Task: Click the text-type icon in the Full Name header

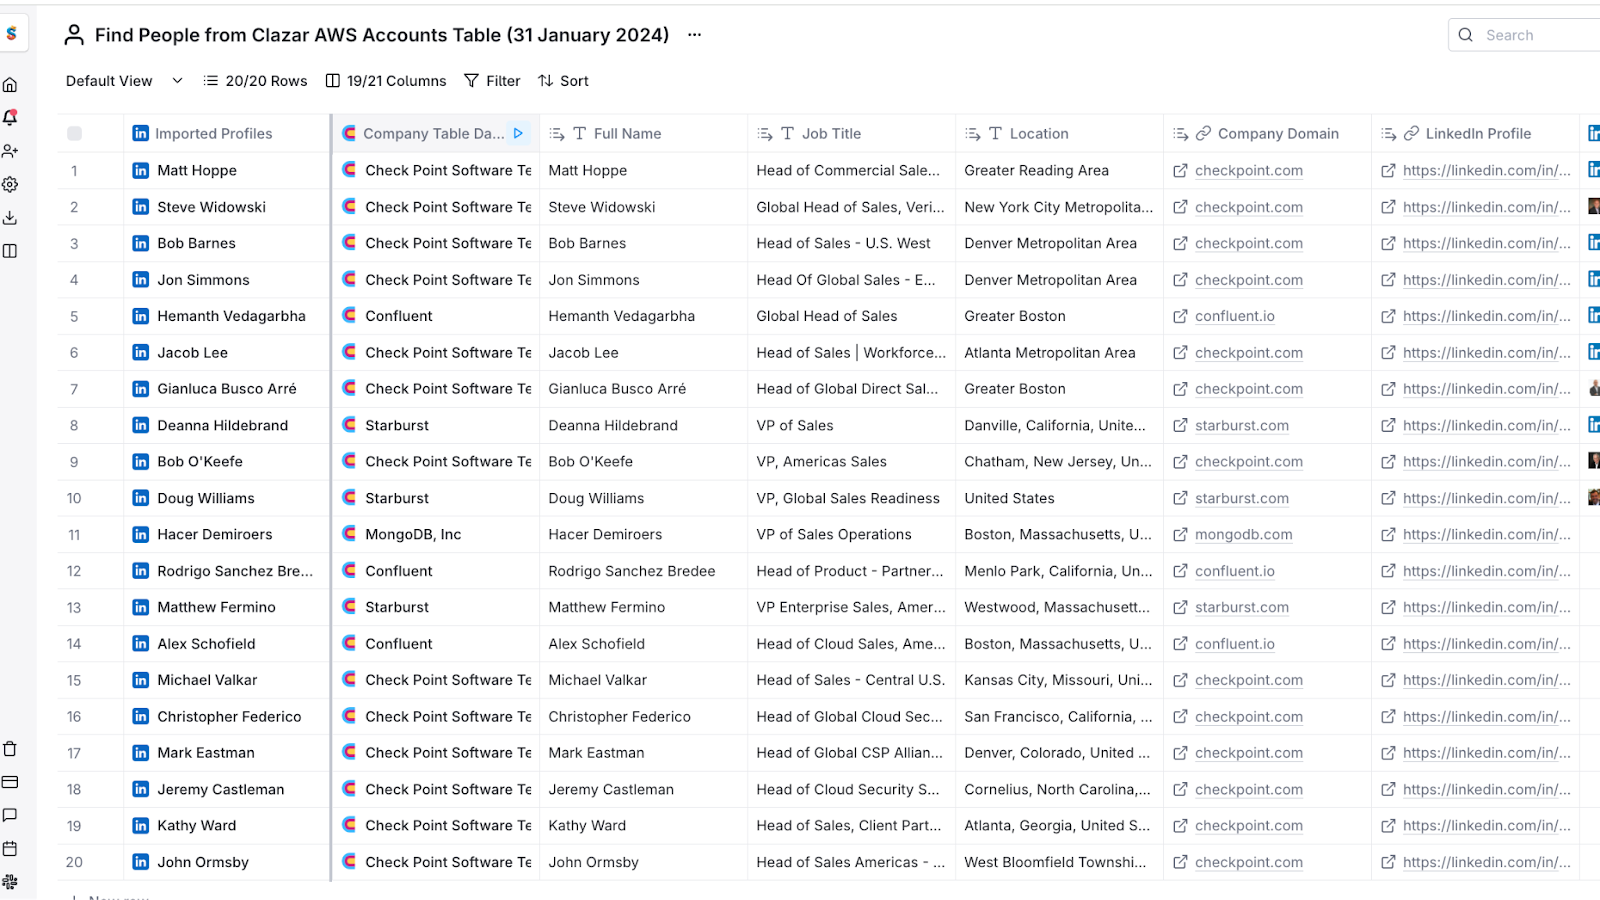Action: tap(579, 133)
